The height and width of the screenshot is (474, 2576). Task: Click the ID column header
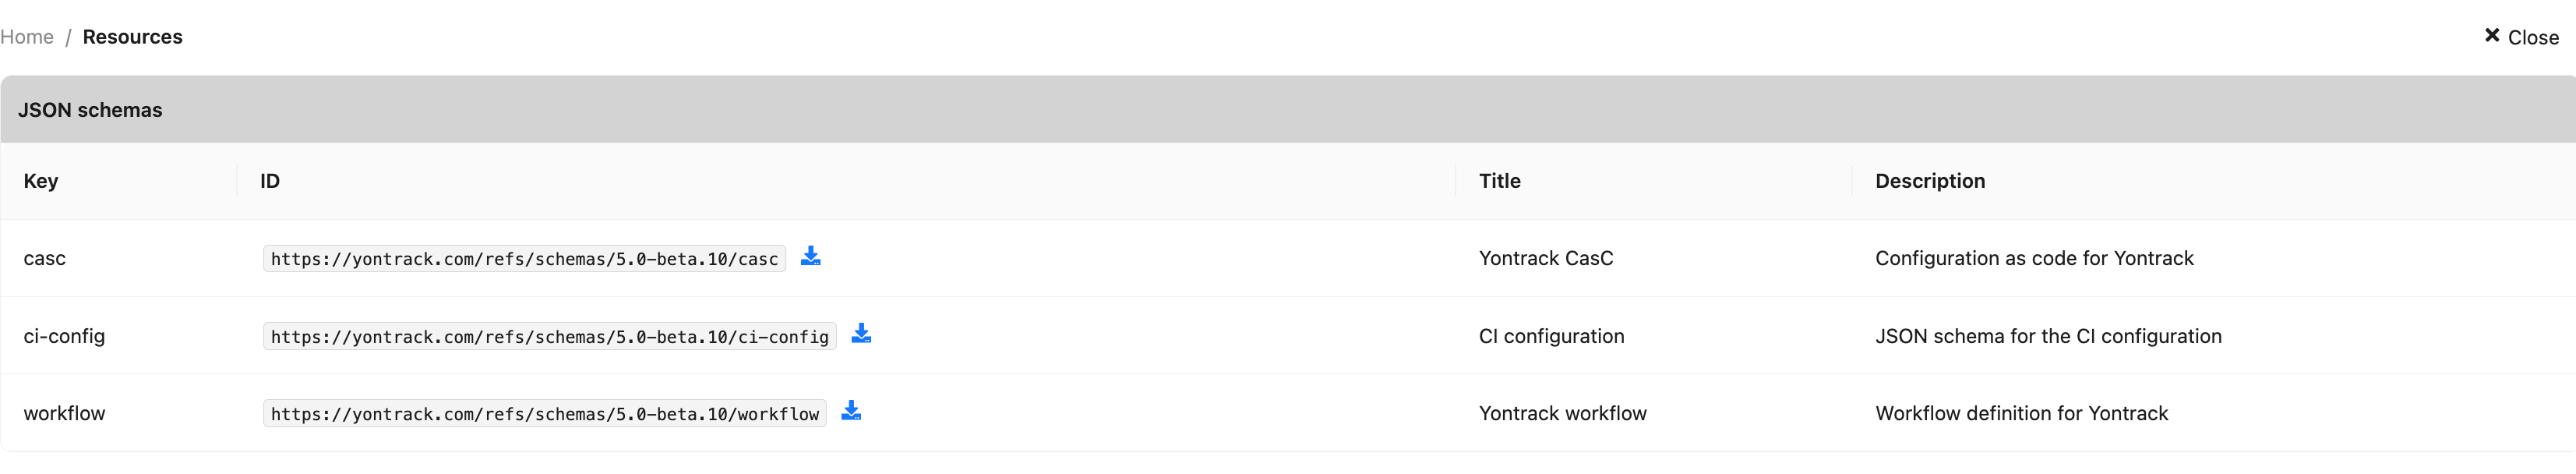[x=270, y=181]
